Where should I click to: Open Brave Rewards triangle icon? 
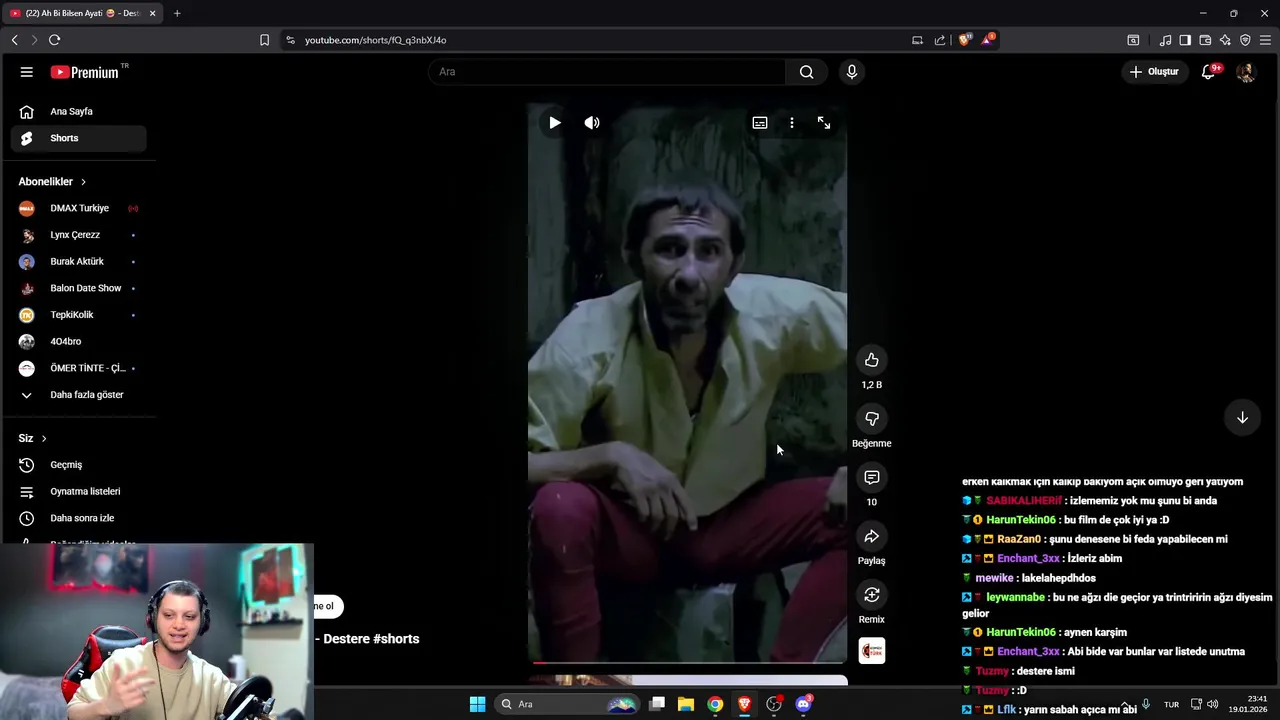(x=988, y=40)
